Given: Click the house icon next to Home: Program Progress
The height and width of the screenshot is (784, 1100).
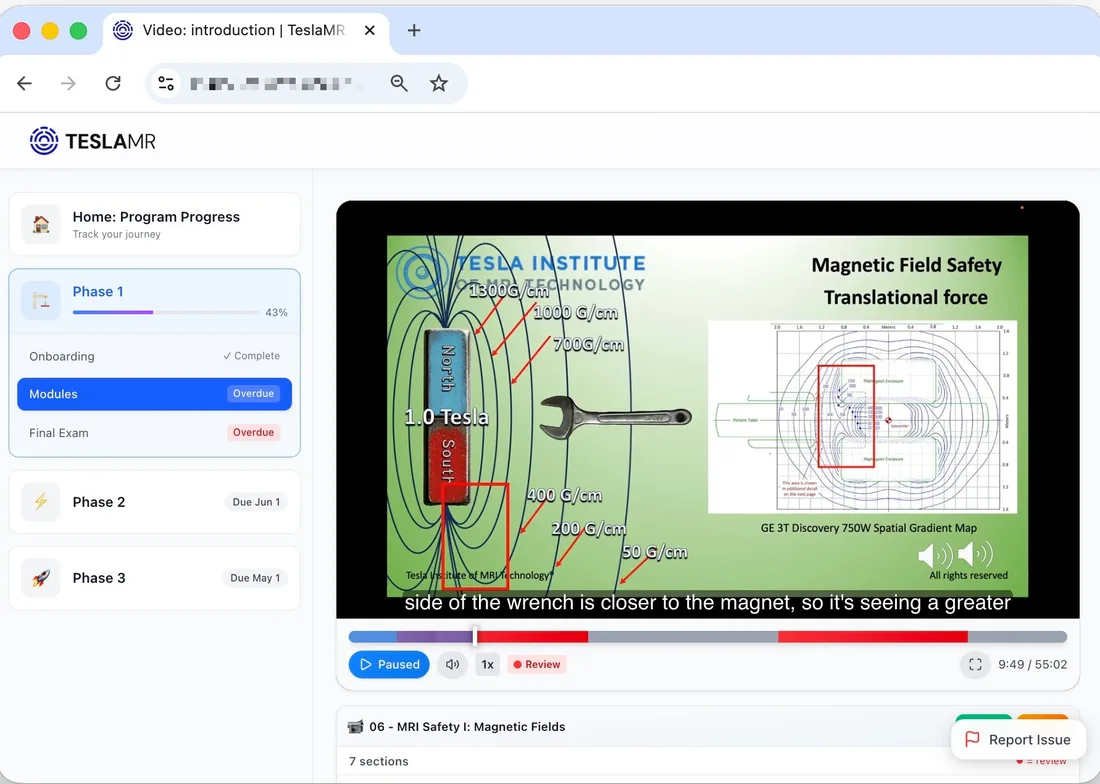Looking at the screenshot, I should 40,224.
